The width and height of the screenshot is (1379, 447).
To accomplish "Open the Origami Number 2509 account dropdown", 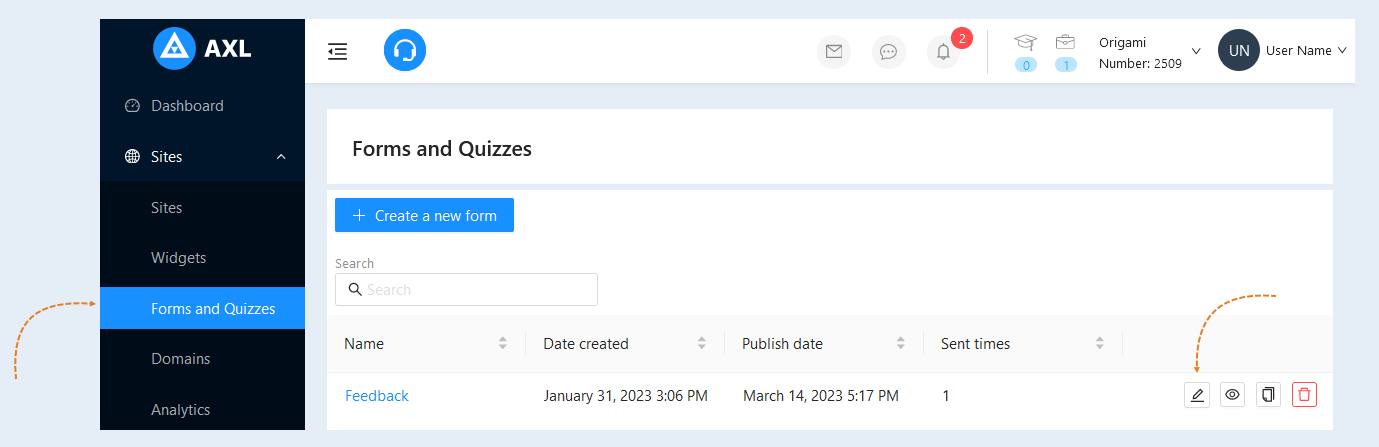I will pos(1150,52).
